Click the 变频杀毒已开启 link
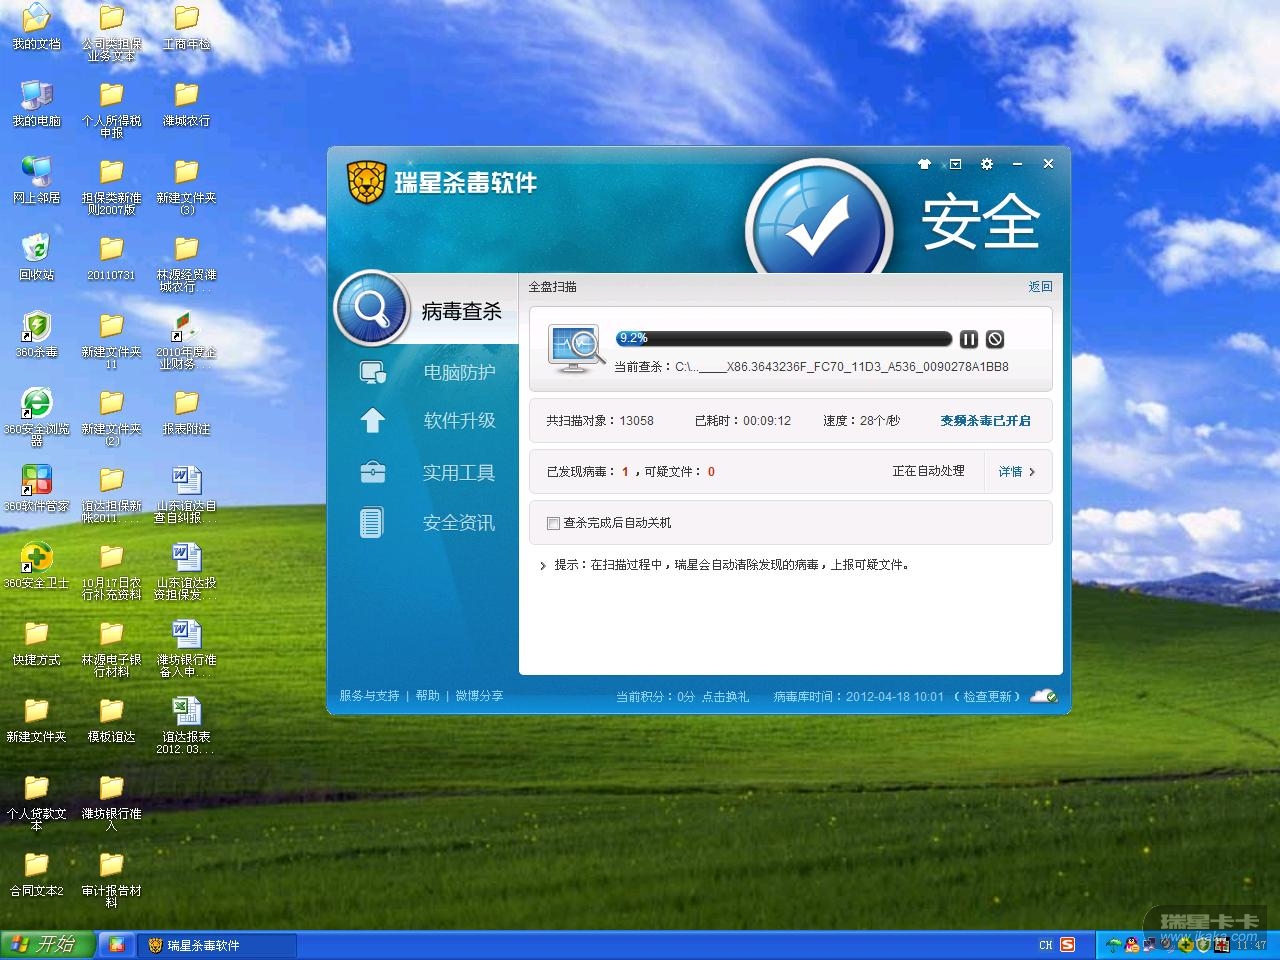The height and width of the screenshot is (960, 1280). click(985, 421)
